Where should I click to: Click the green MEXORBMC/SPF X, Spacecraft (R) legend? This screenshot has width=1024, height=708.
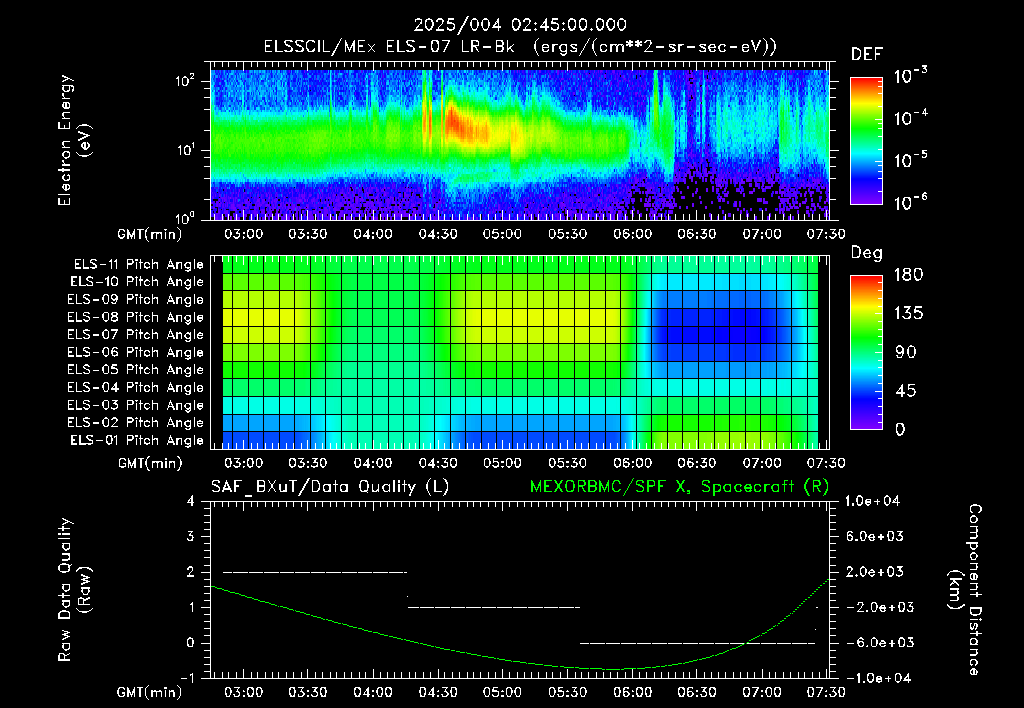point(679,487)
